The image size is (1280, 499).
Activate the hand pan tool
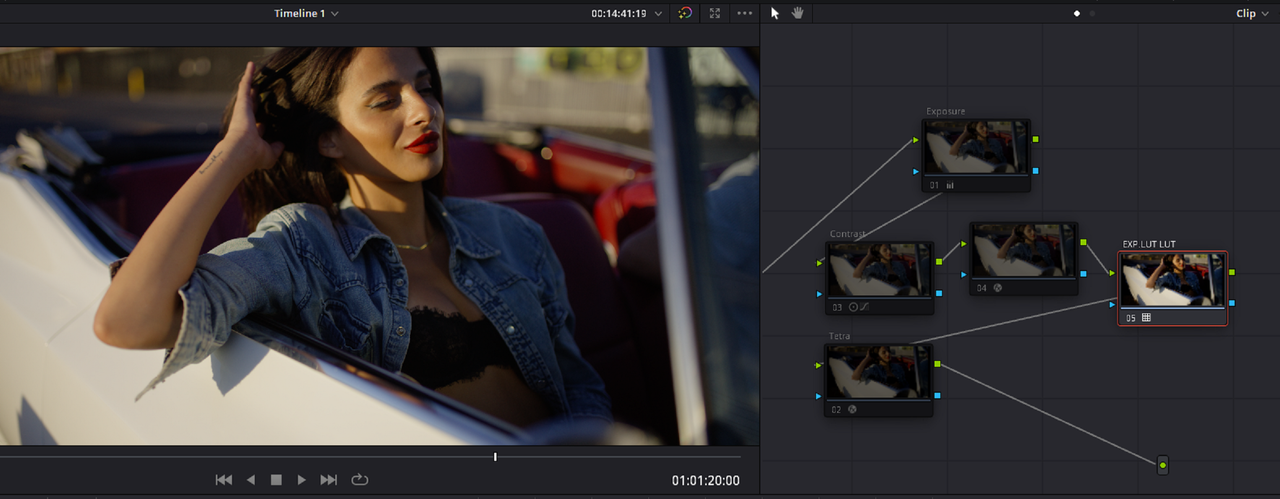pos(798,13)
